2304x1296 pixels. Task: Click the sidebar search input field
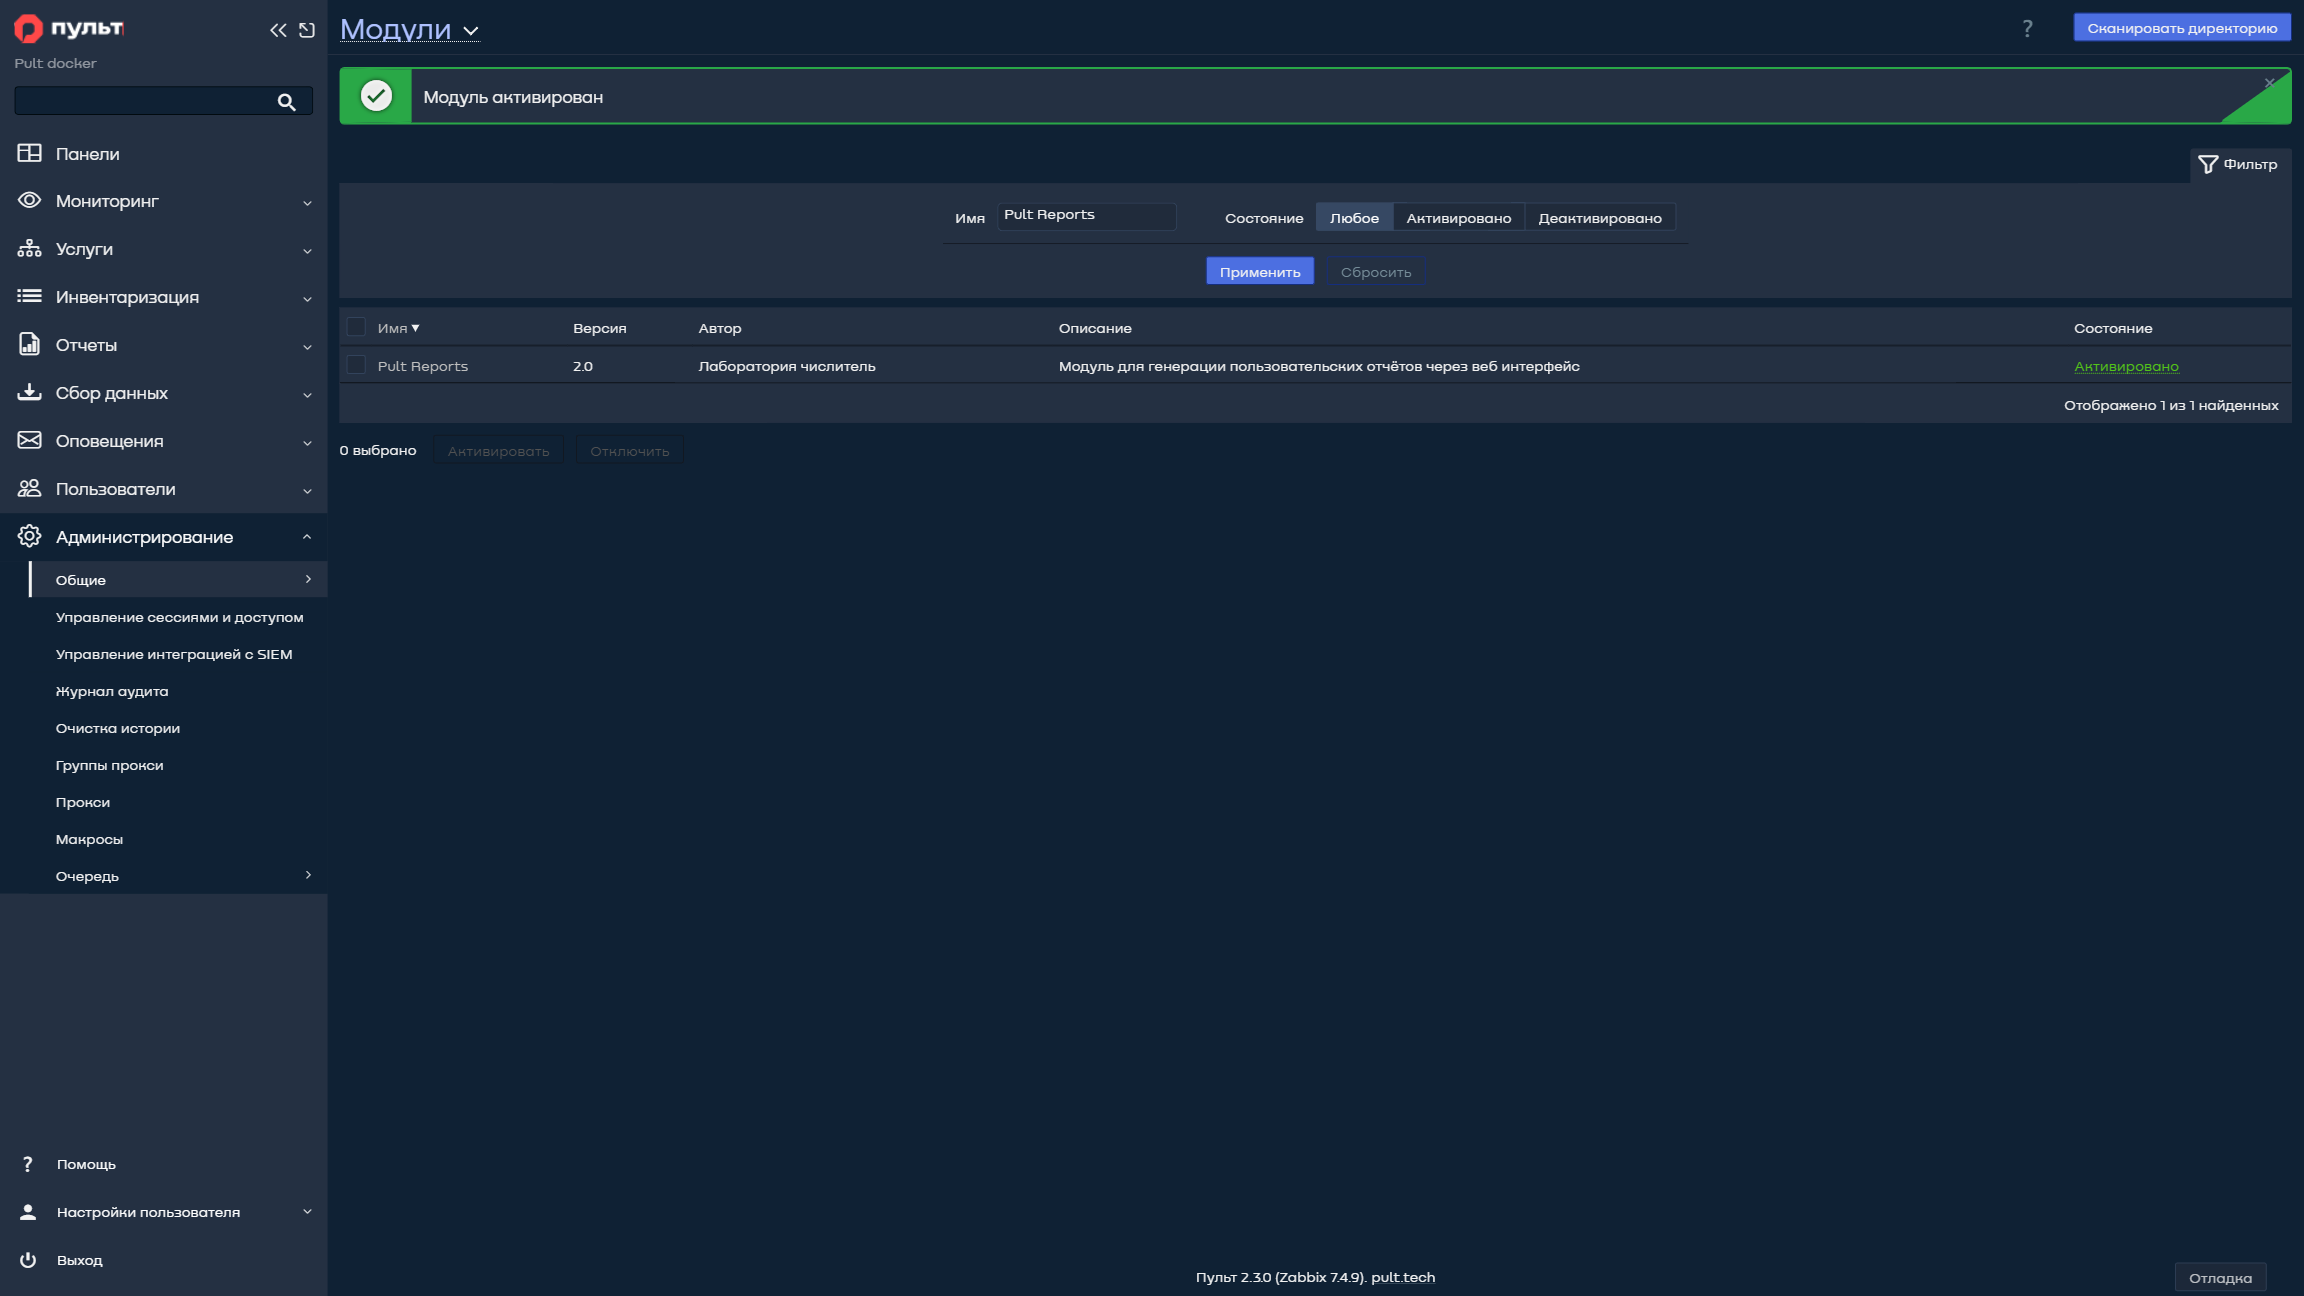[163, 101]
